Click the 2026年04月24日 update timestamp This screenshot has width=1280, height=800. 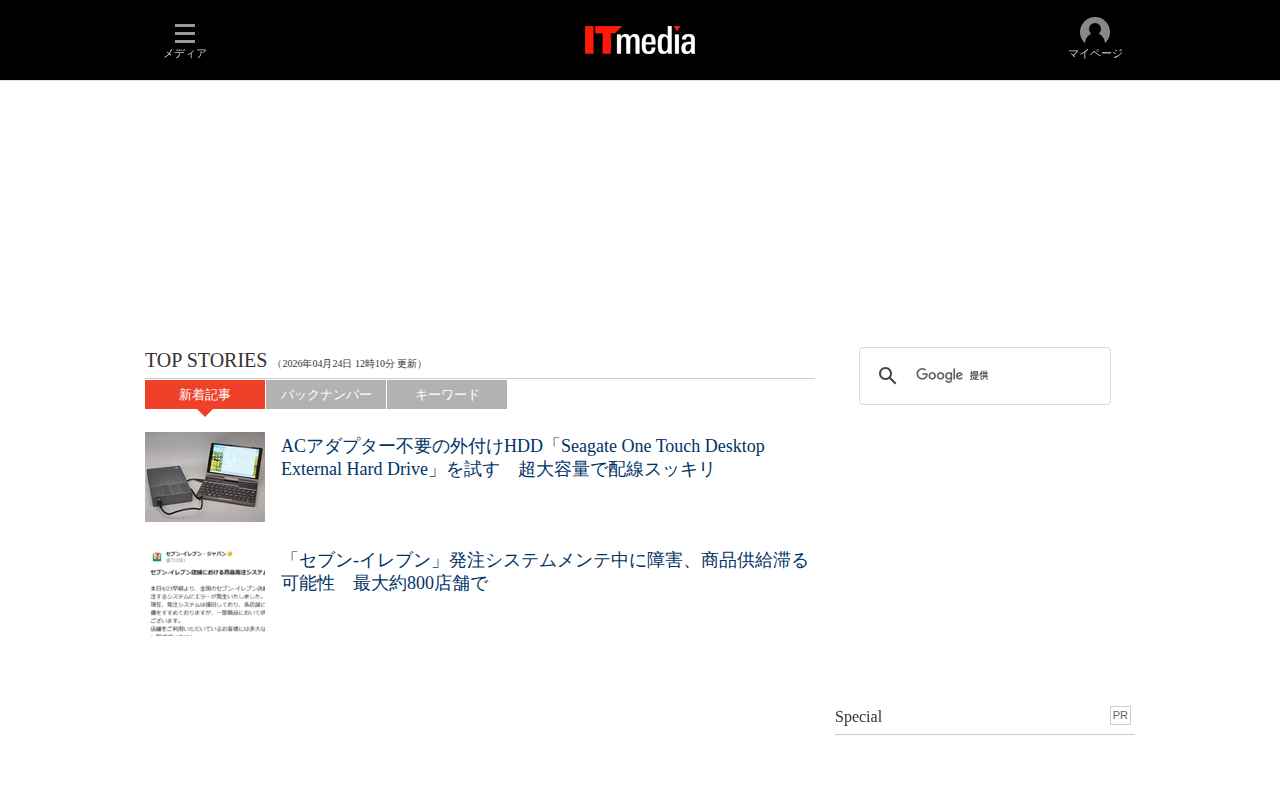tap(350, 364)
